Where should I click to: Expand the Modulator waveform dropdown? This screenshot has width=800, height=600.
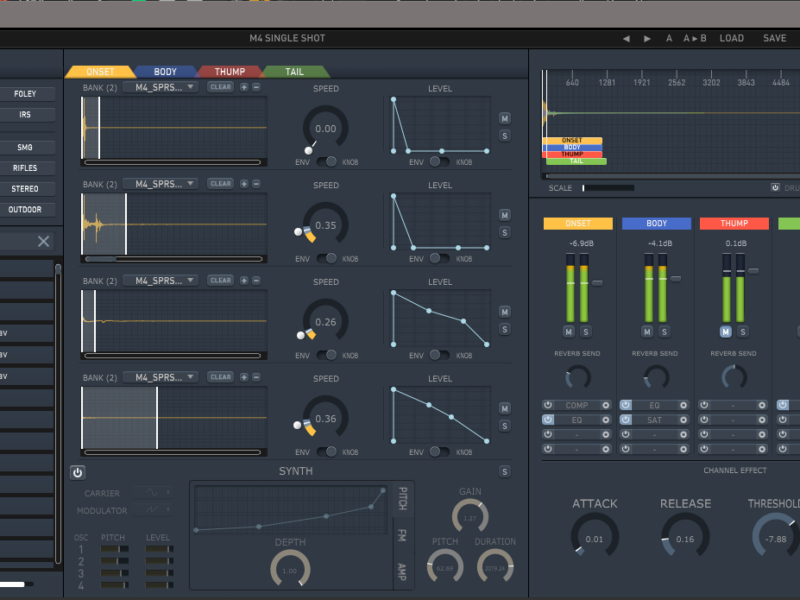[153, 510]
